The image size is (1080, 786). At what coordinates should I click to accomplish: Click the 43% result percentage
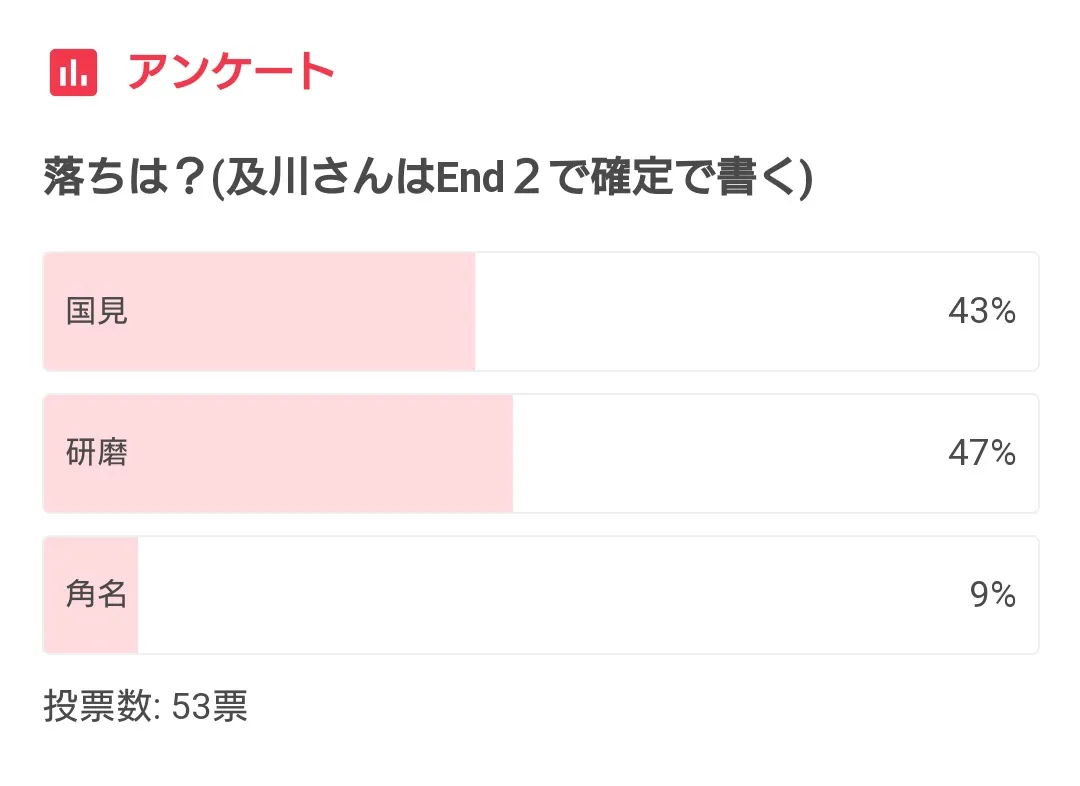981,312
